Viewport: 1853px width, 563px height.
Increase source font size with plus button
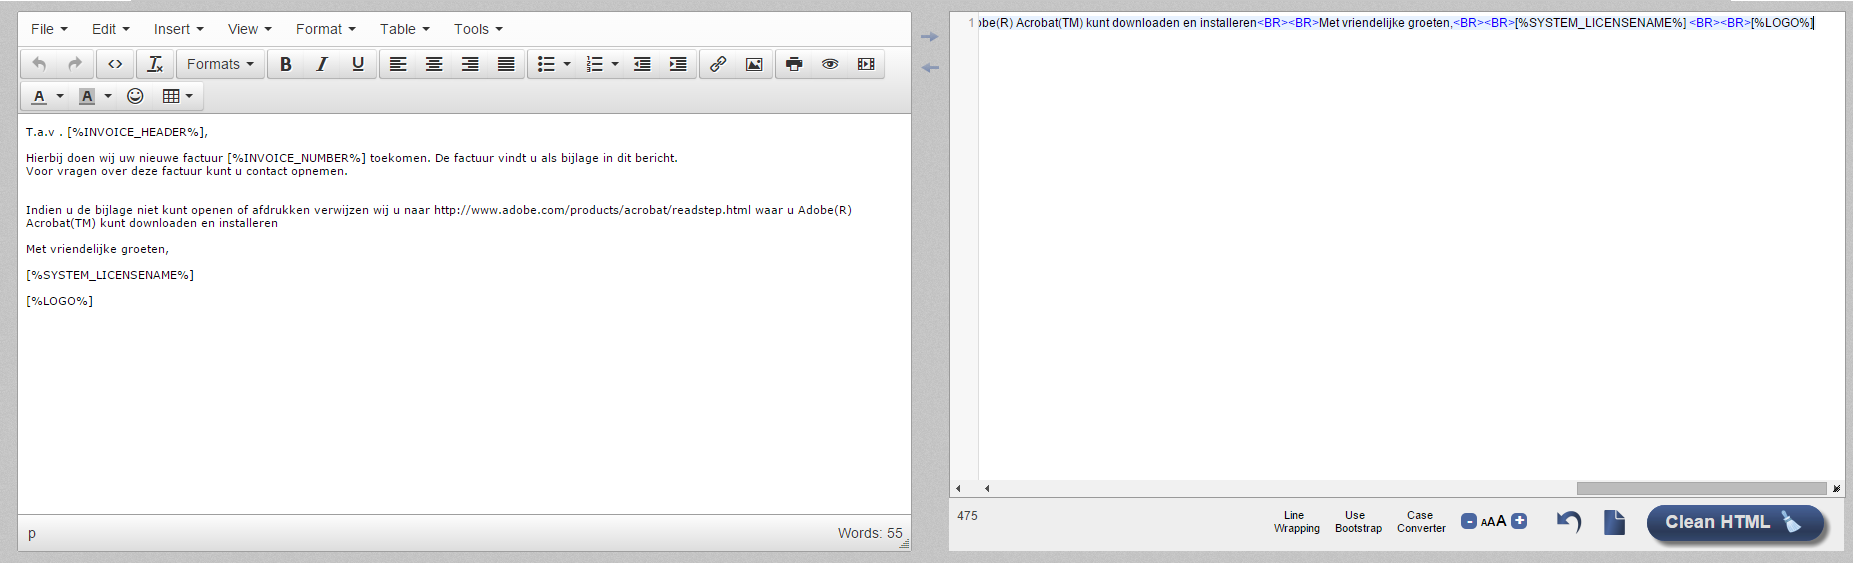point(1519,521)
